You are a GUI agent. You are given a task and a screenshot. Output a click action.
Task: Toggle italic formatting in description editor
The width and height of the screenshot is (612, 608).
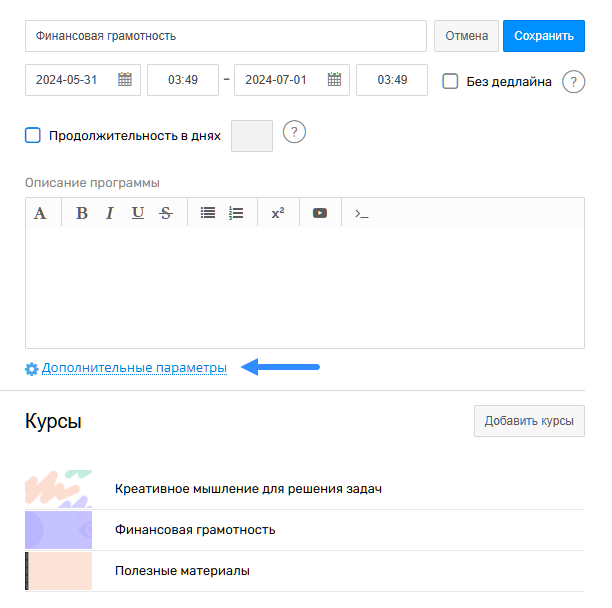pyautogui.click(x=110, y=213)
